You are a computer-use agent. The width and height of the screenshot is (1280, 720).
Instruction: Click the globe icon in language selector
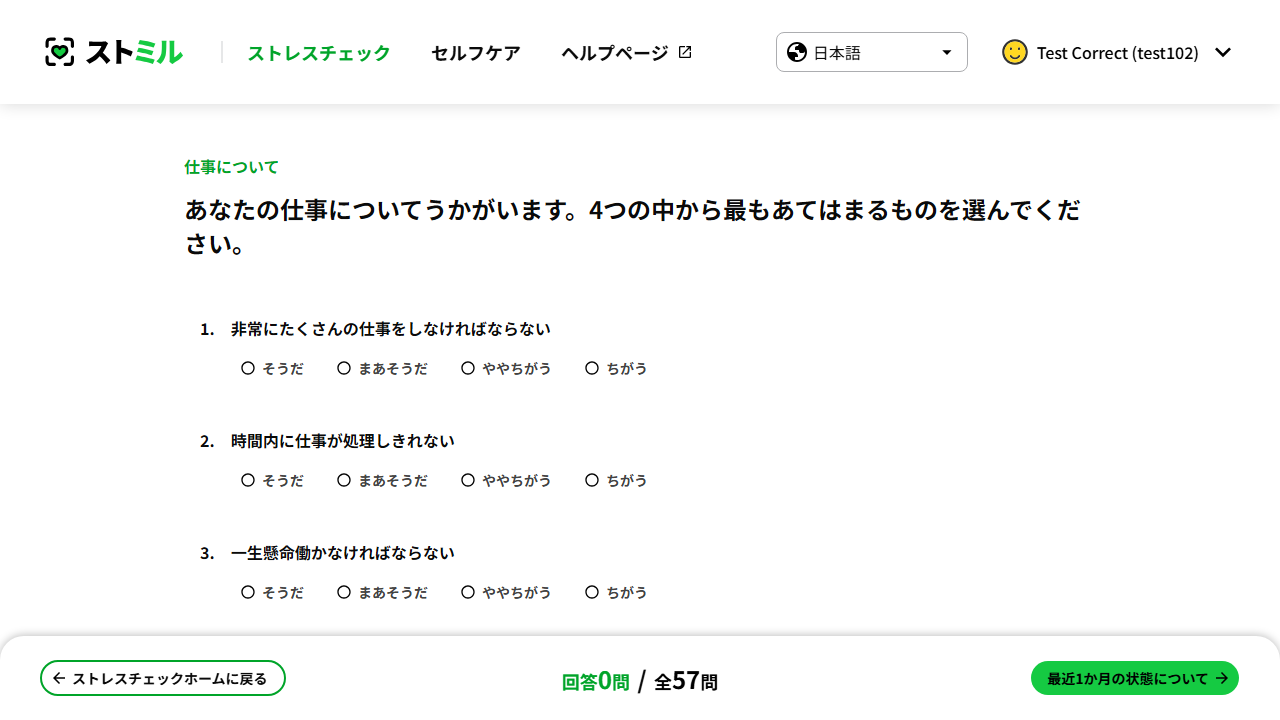(x=796, y=51)
